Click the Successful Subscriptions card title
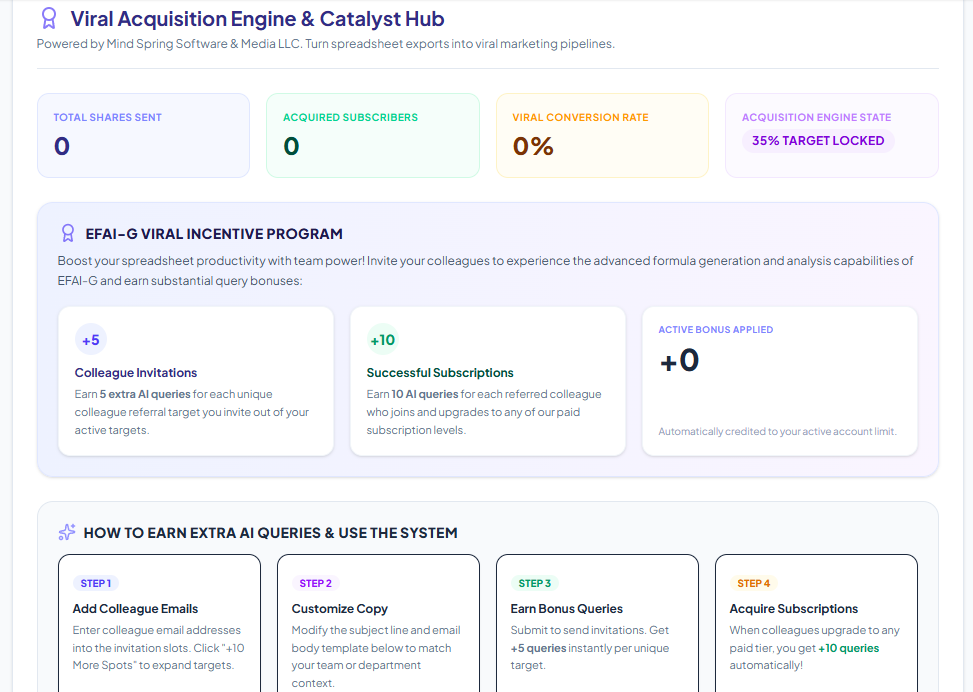Screen dimensions: 973x692 440,372
